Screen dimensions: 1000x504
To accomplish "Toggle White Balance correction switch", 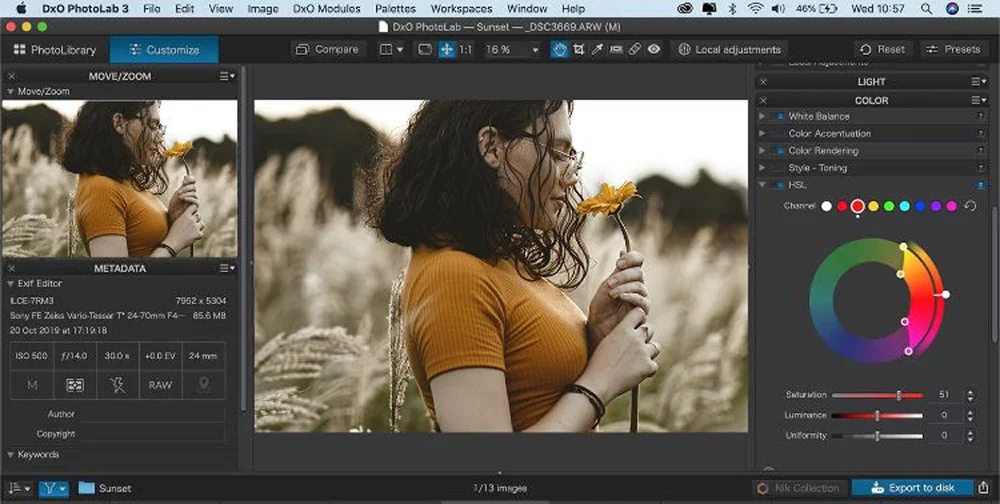I will coord(779,116).
